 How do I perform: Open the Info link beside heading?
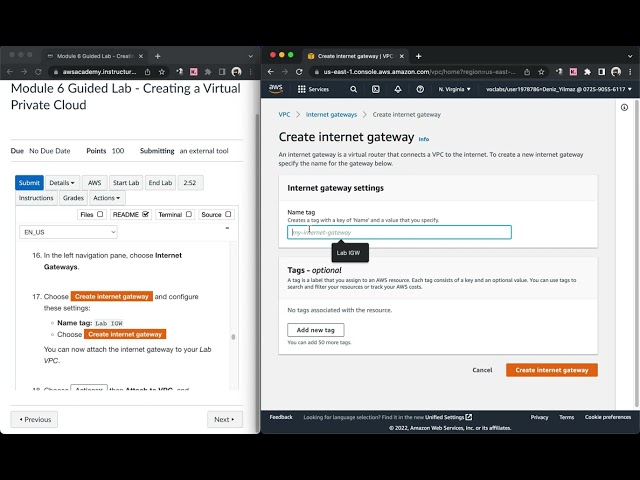coord(424,139)
